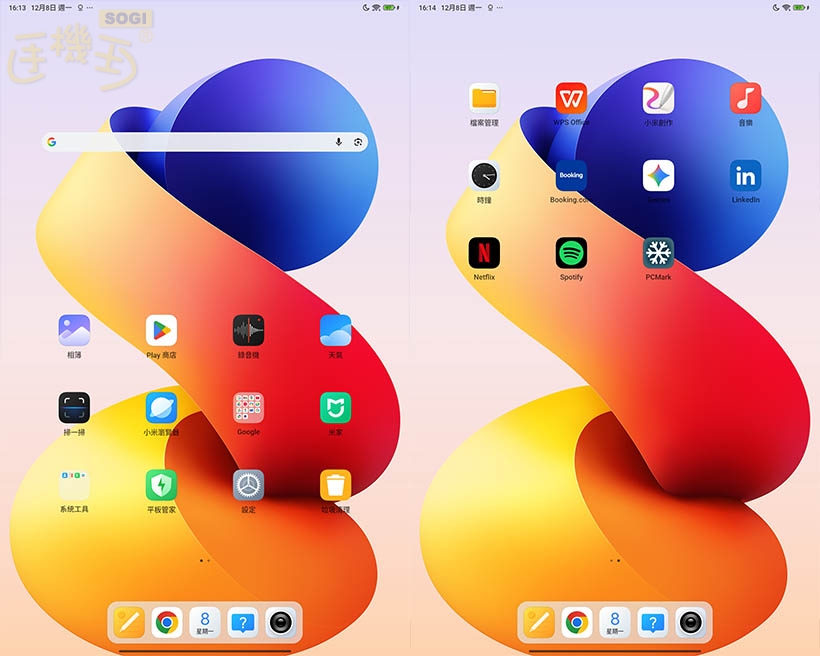Viewport: 820px width, 656px height.
Task: Start a Google Lens camera search
Action: (x=359, y=142)
